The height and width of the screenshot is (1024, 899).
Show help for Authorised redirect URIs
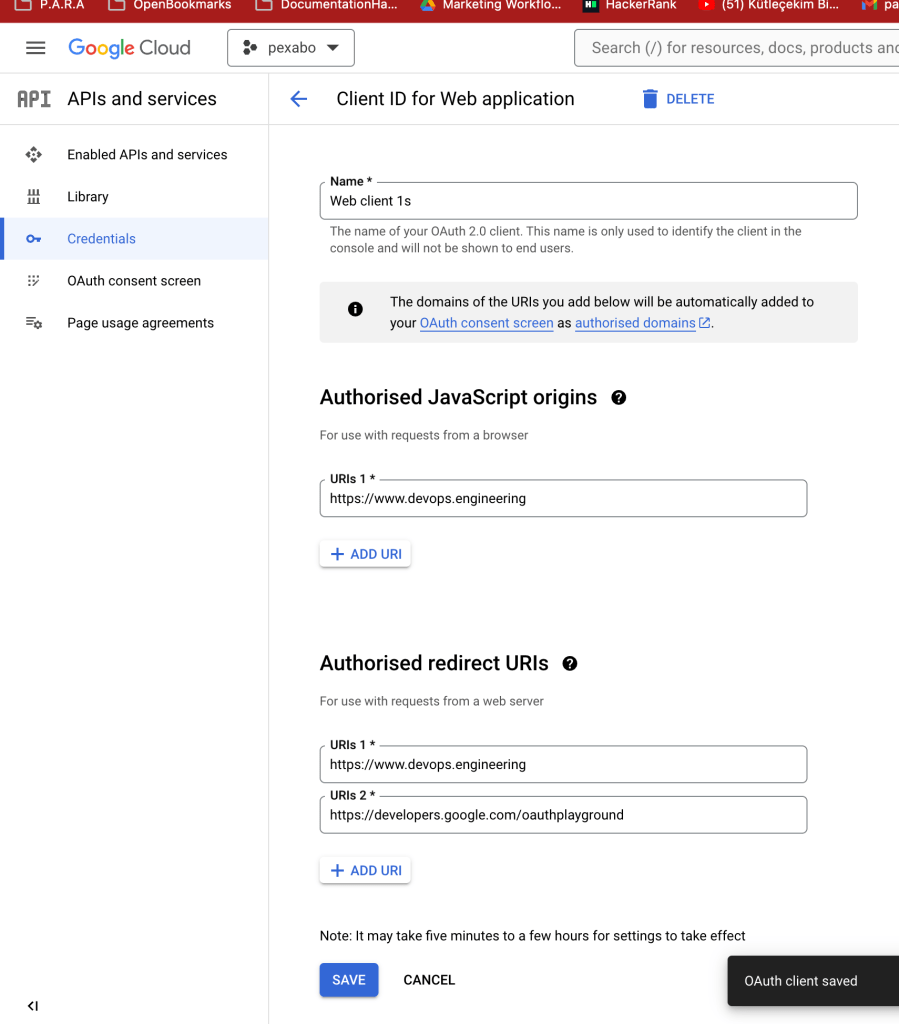(x=570, y=664)
